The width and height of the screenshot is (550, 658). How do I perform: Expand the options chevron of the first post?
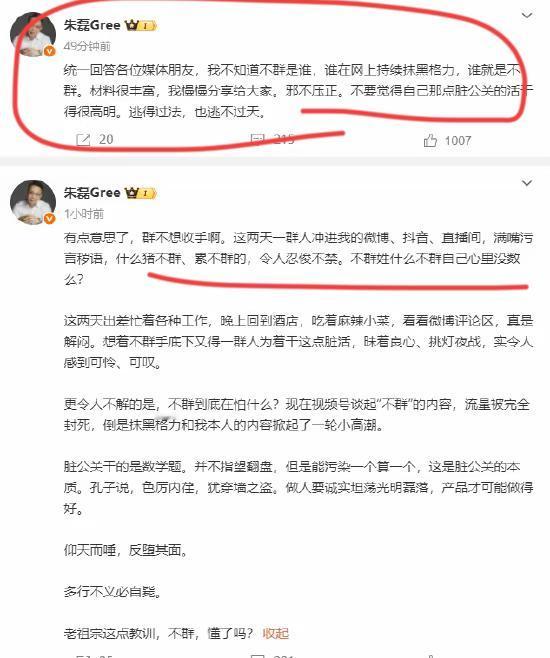click(527, 16)
